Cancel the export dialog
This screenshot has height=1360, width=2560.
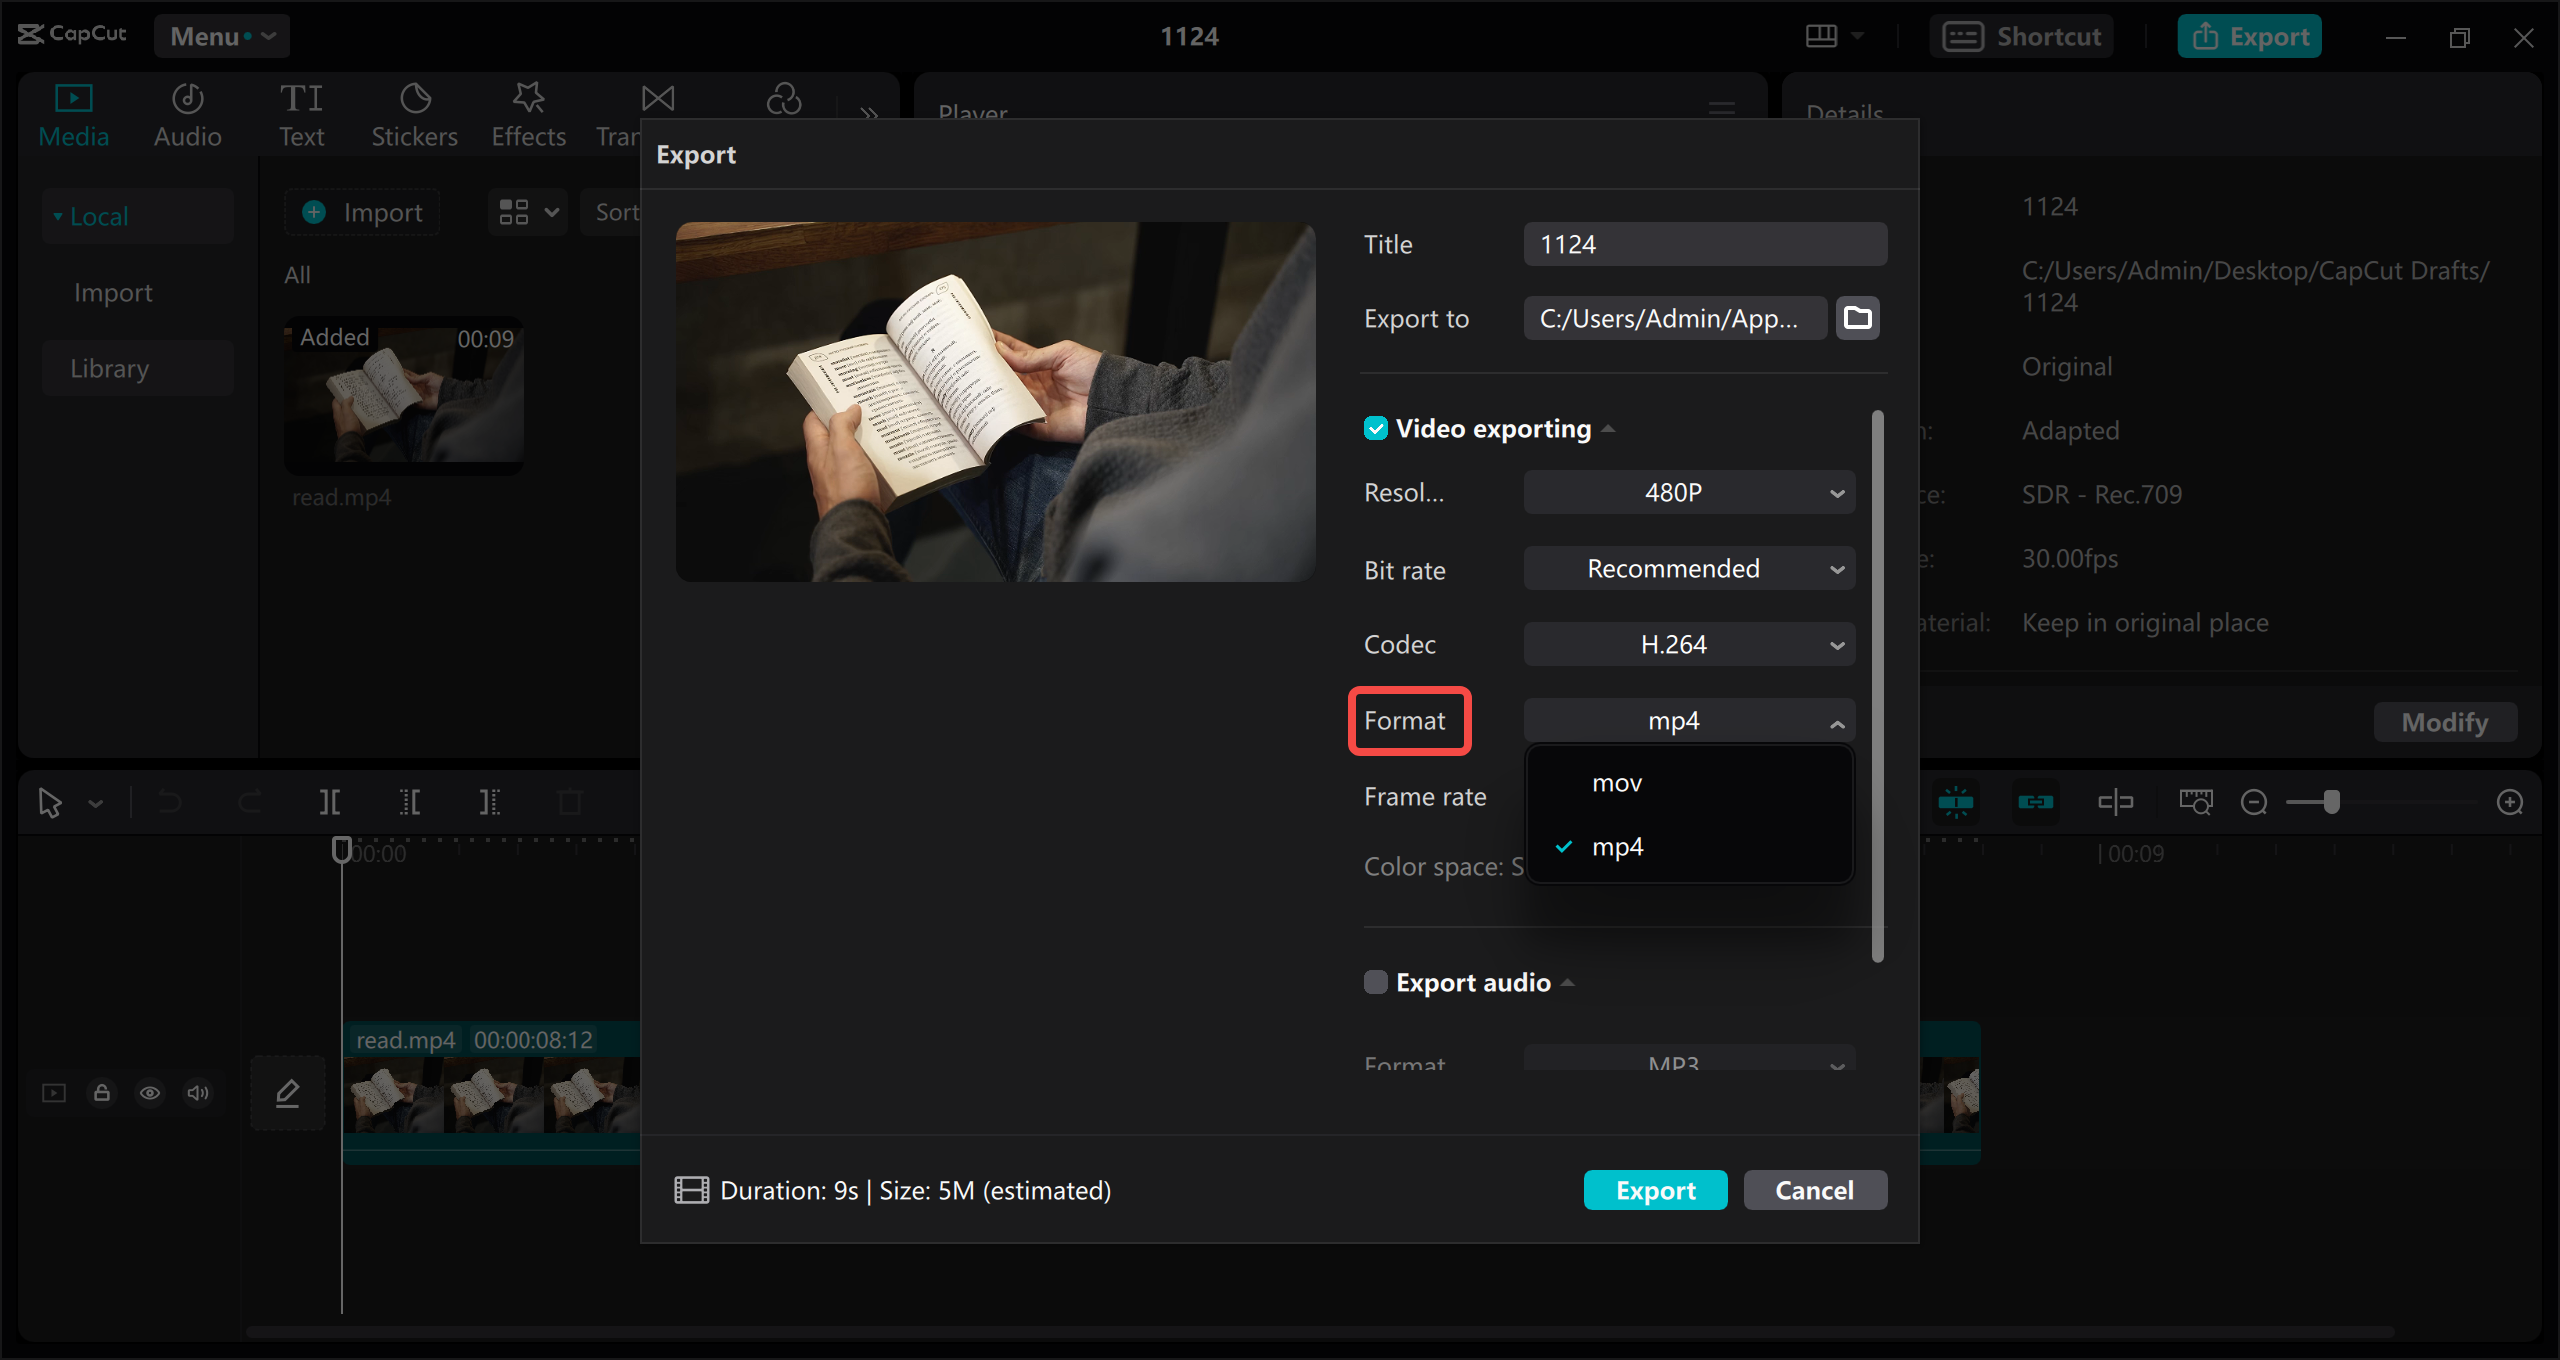(x=1815, y=1190)
